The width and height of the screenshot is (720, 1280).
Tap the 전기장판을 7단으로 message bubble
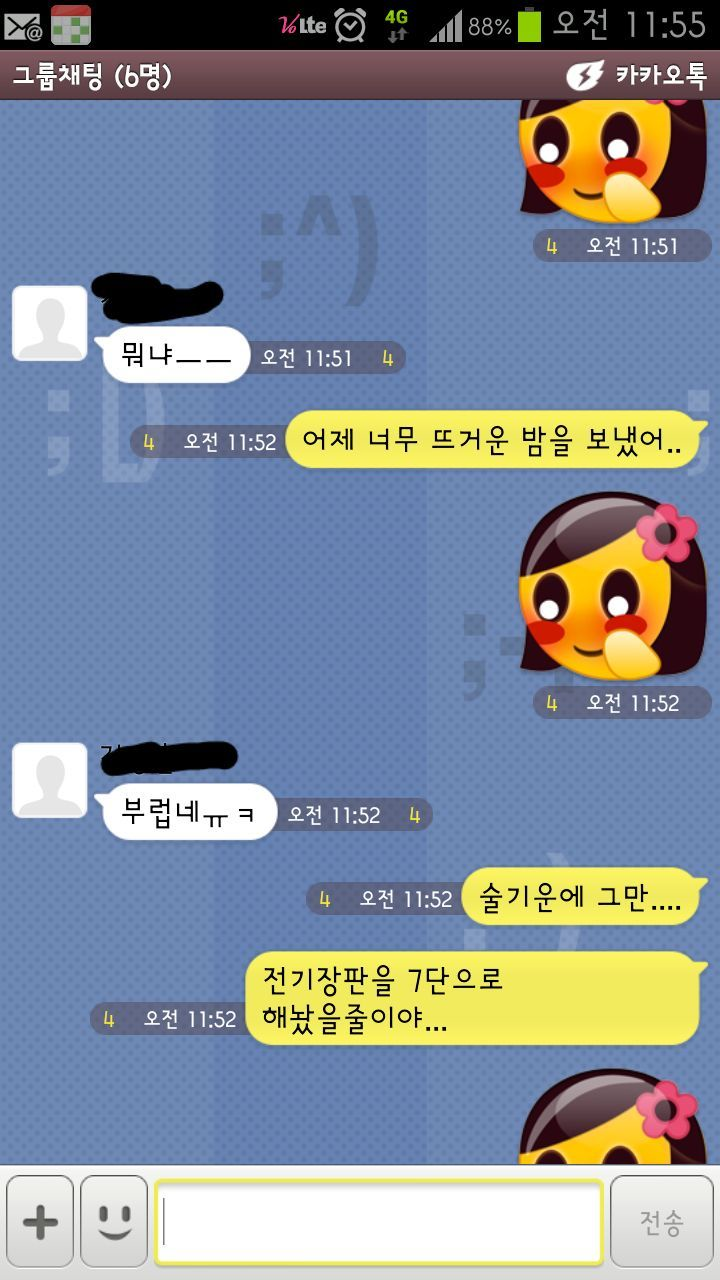coord(472,999)
